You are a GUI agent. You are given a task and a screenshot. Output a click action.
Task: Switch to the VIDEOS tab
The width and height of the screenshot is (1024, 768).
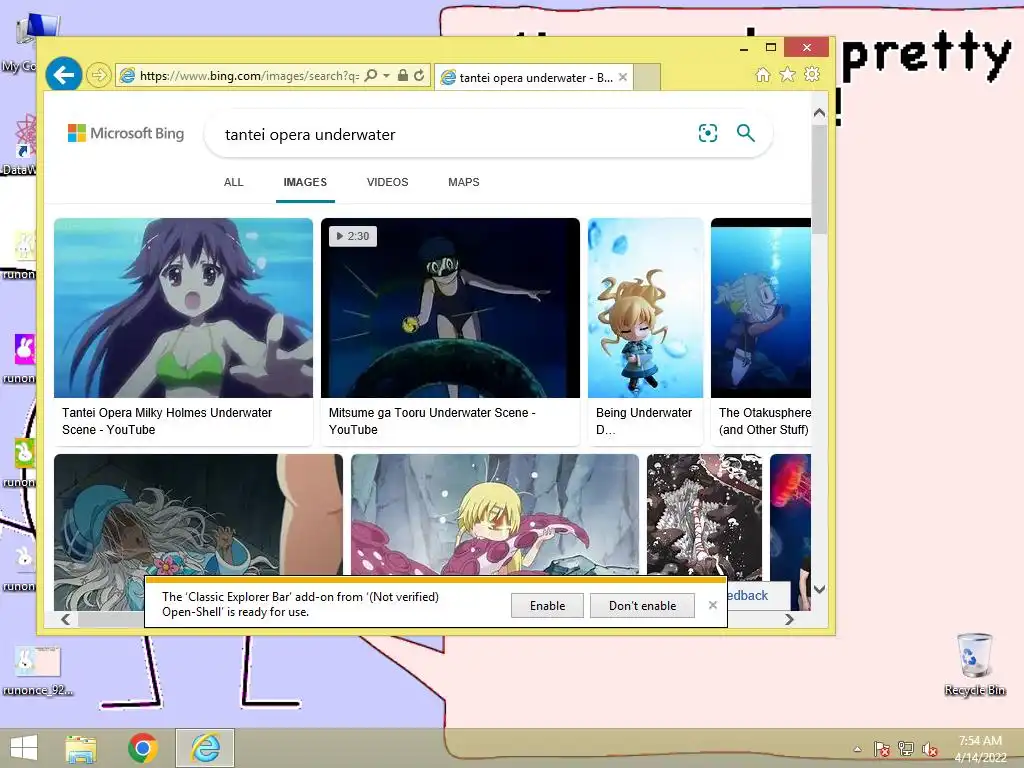tap(387, 182)
